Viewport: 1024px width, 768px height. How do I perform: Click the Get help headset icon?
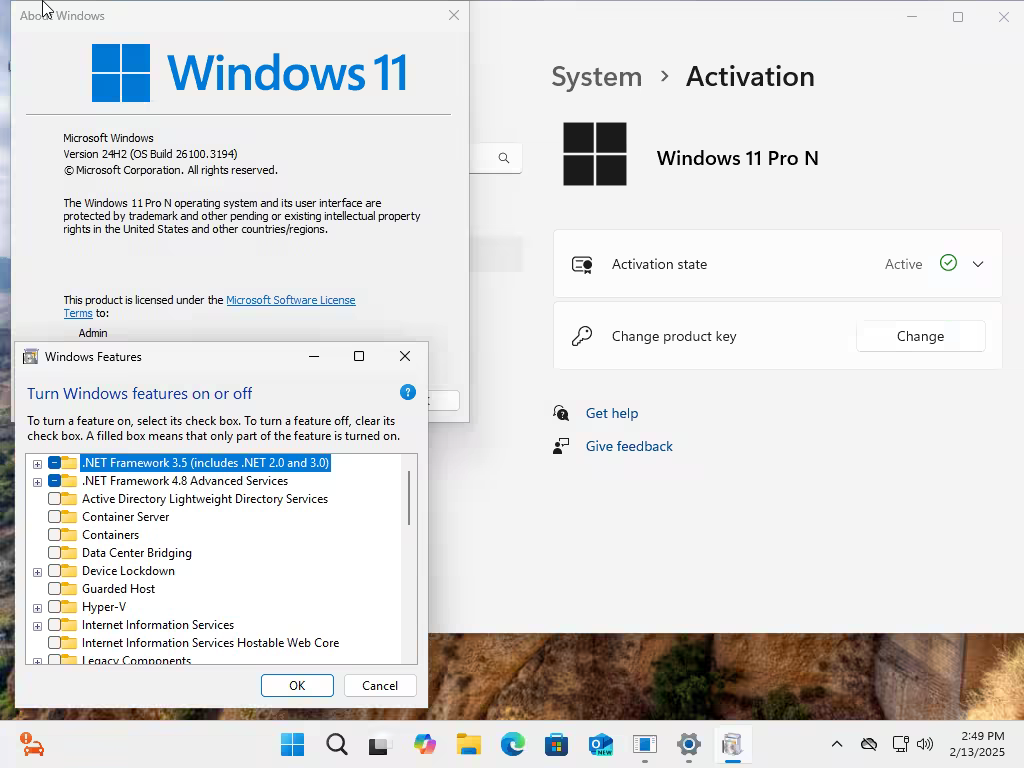(x=561, y=413)
